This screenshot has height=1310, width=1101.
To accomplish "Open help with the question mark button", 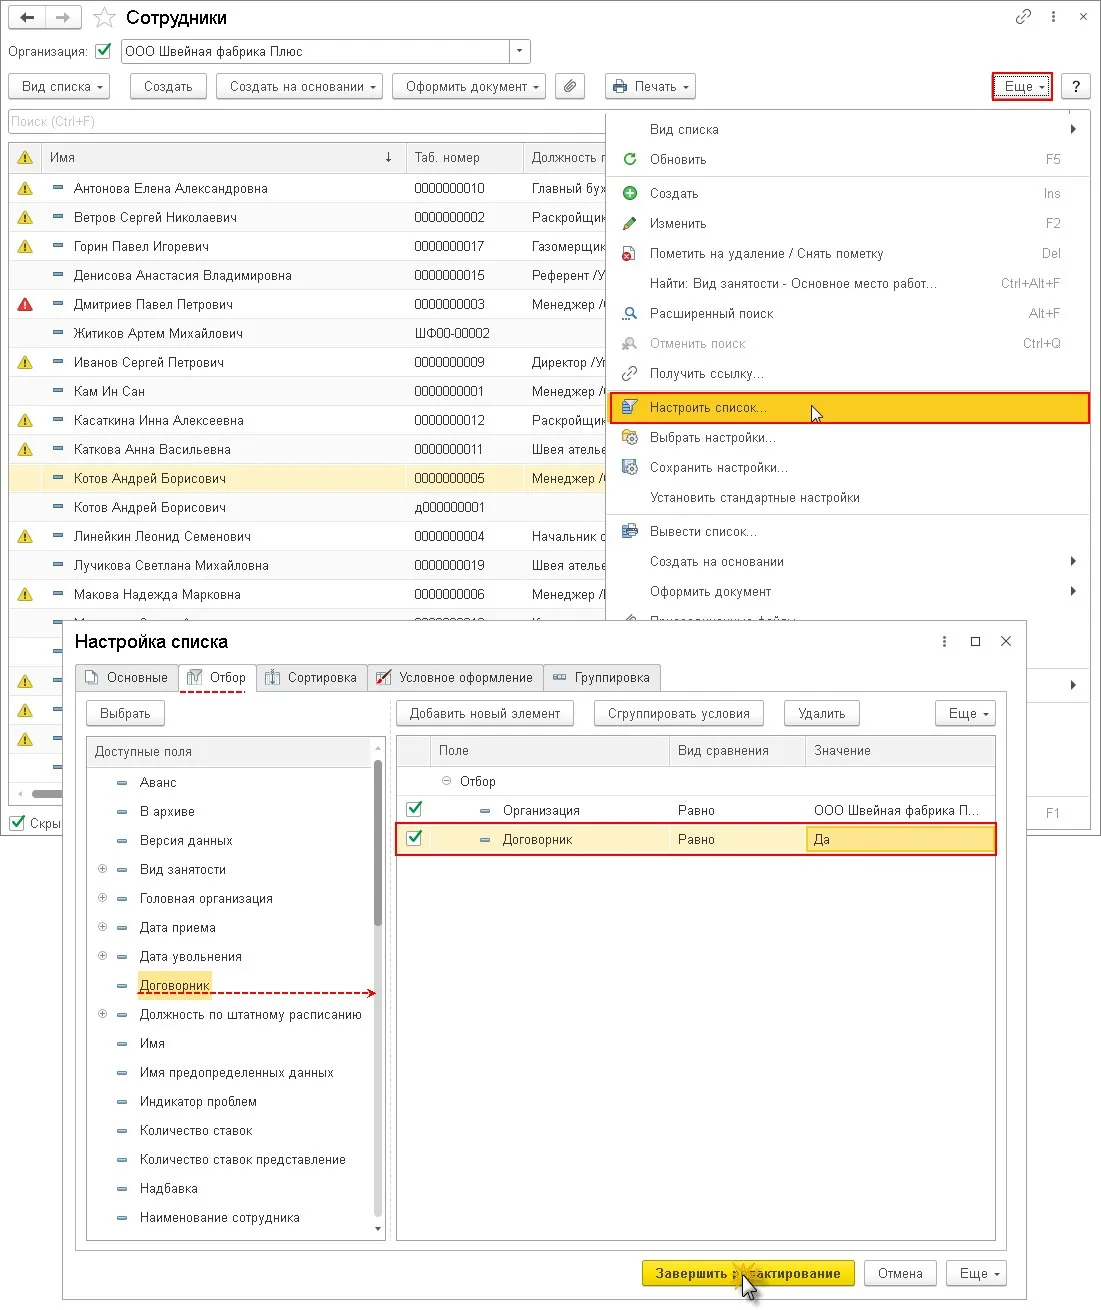I will (x=1075, y=87).
